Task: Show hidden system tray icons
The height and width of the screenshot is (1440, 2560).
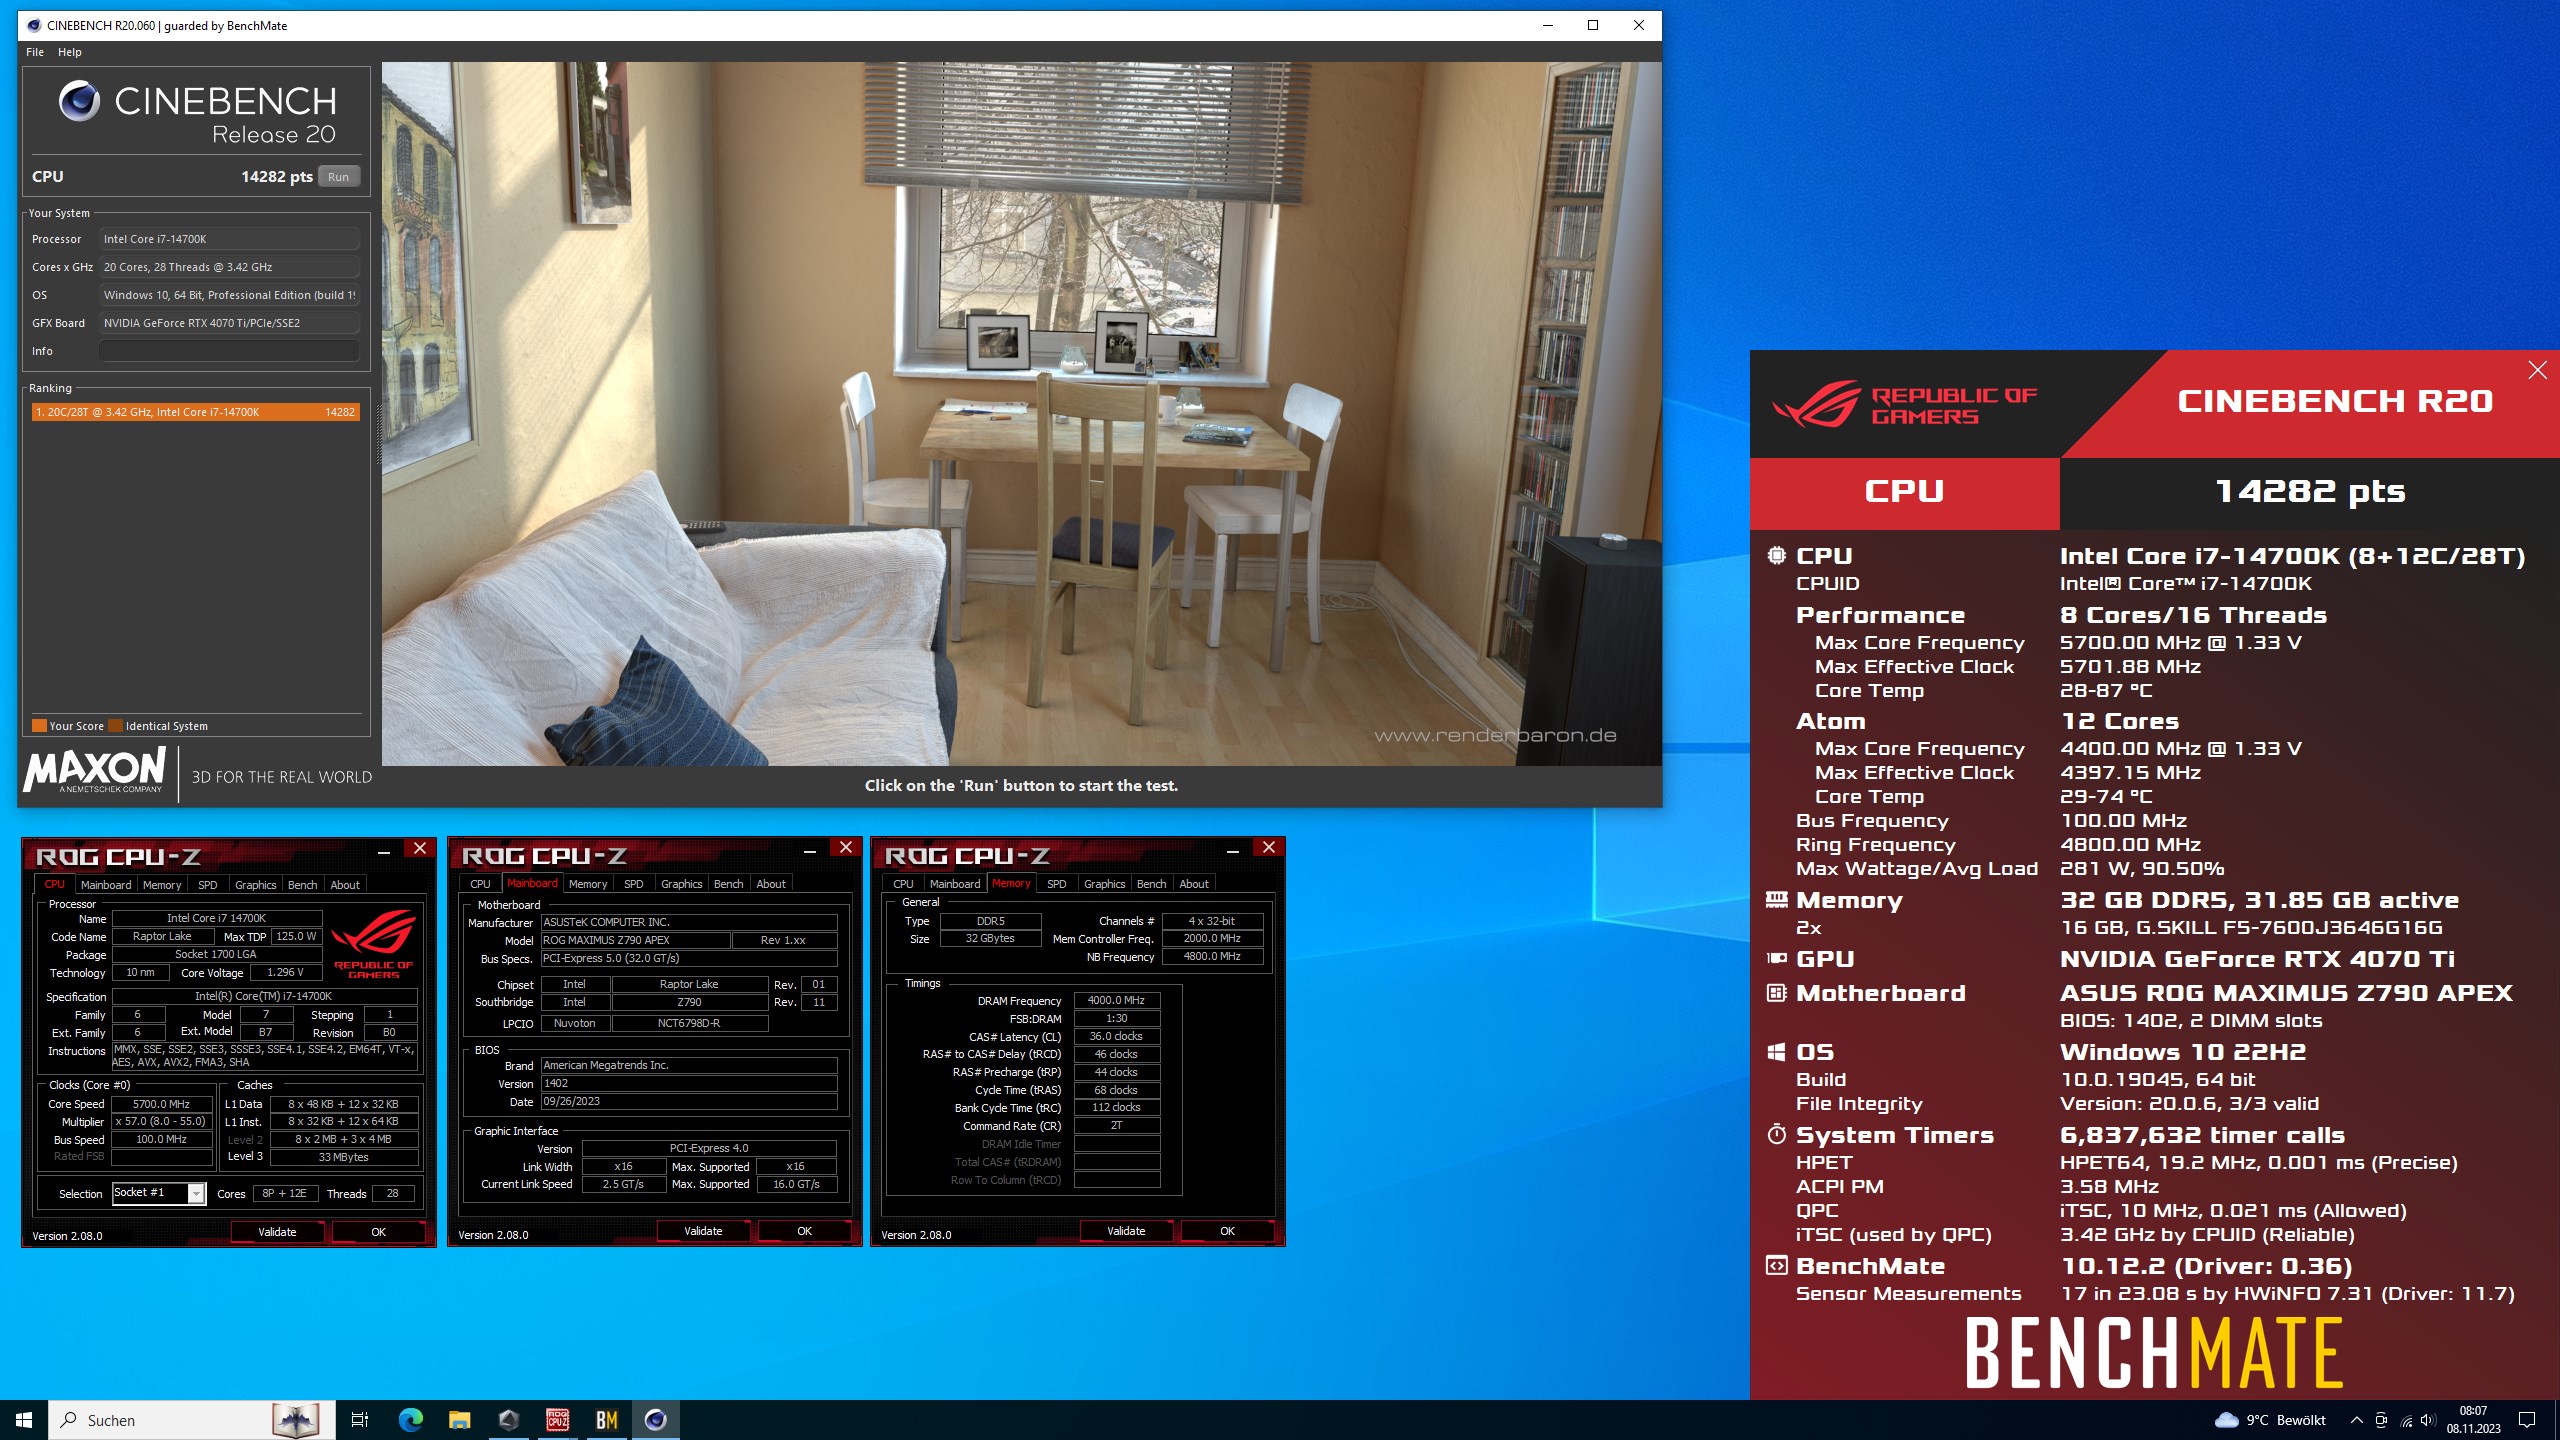Action: pos(2356,1420)
